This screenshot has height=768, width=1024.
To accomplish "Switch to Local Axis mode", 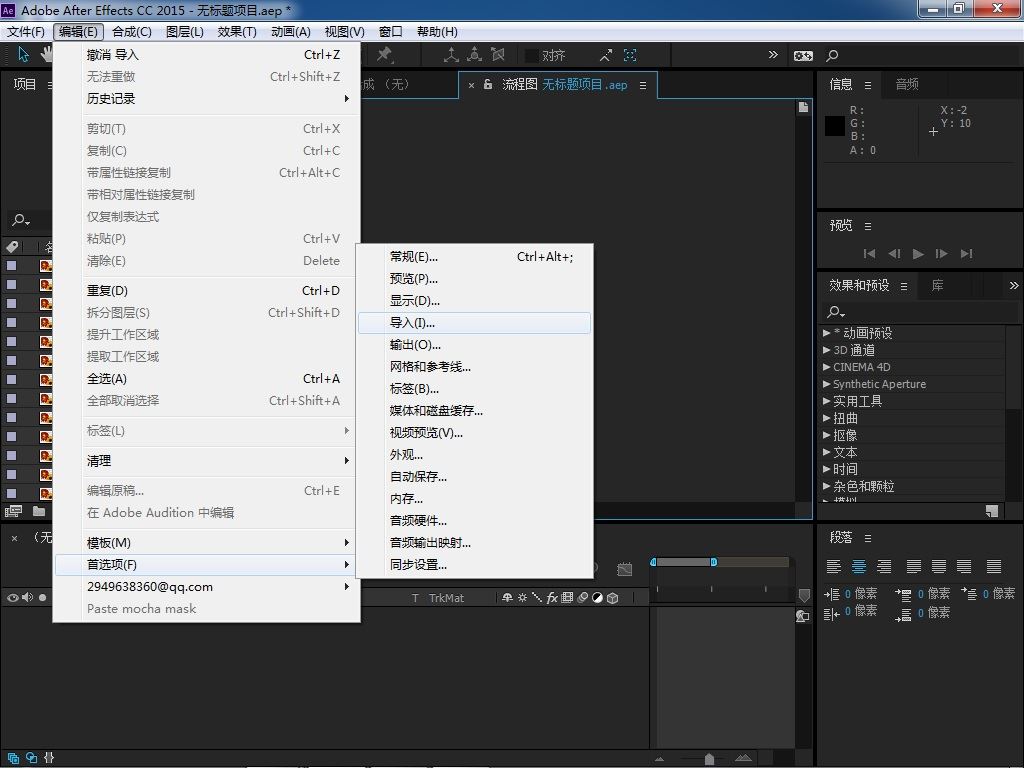I will (x=451, y=55).
